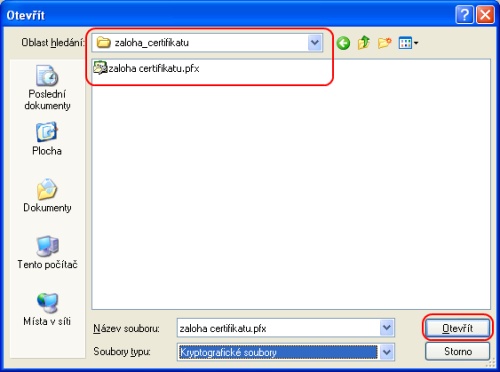
Task: Create a new folder
Action: click(384, 43)
